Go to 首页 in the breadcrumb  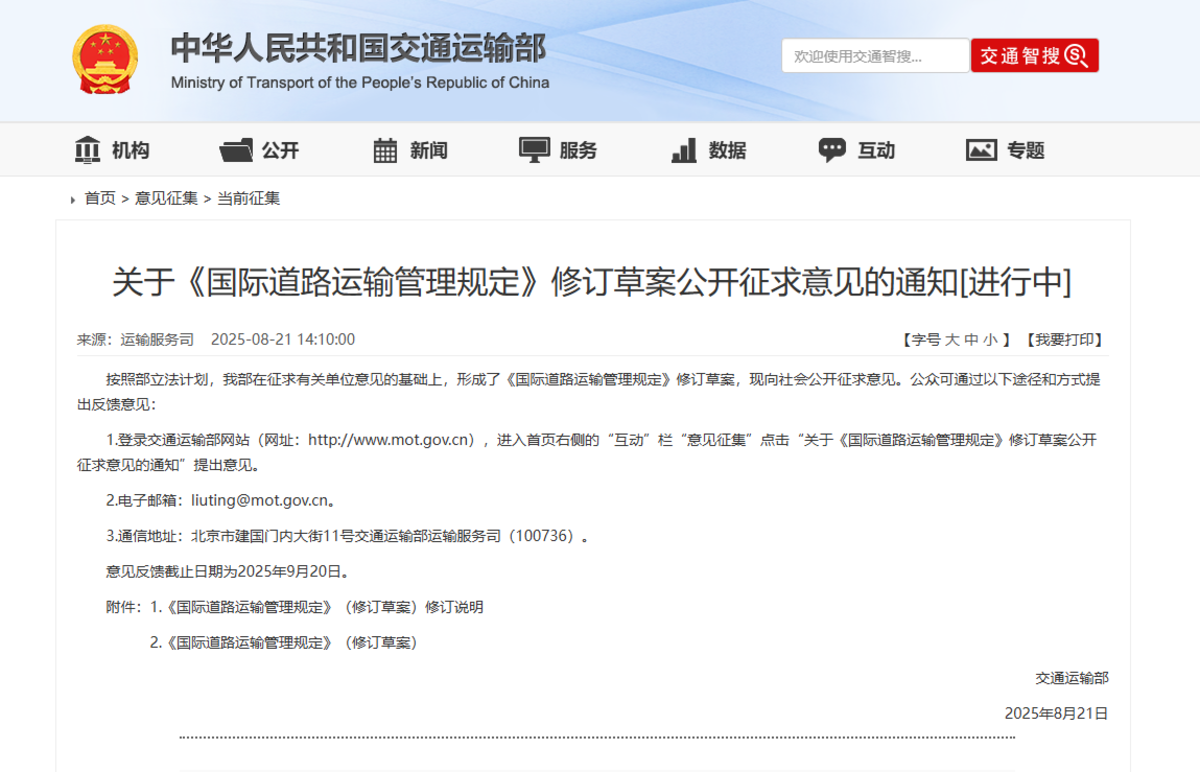[100, 198]
